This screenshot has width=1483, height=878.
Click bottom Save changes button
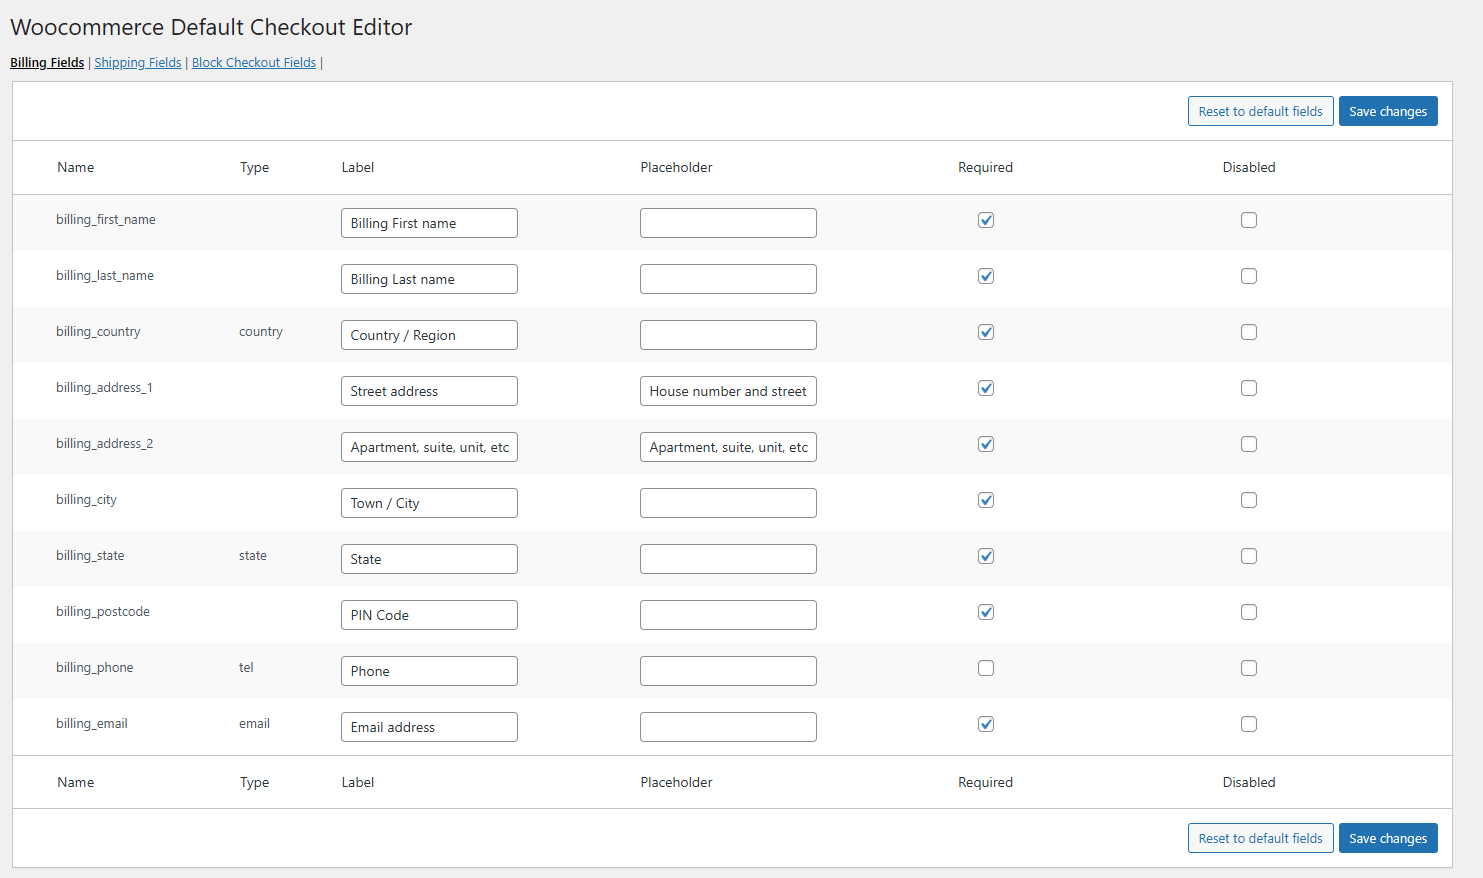(x=1388, y=838)
